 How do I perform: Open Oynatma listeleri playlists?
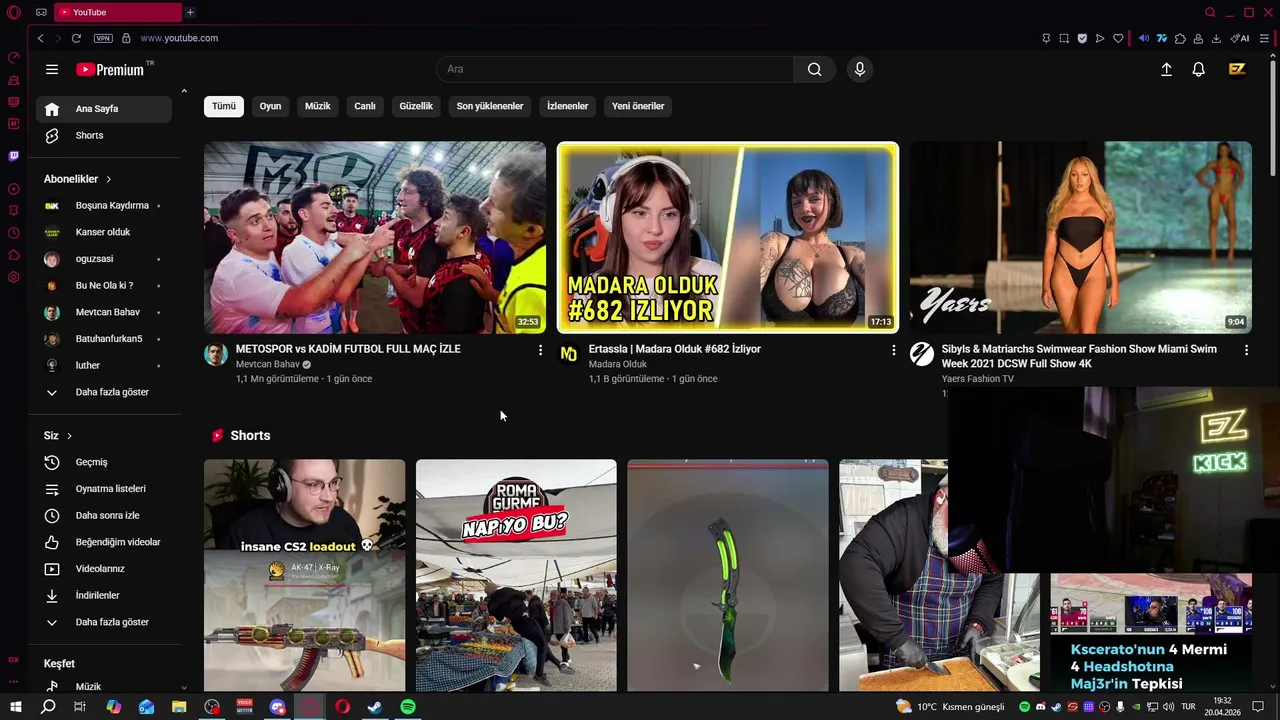point(104,489)
